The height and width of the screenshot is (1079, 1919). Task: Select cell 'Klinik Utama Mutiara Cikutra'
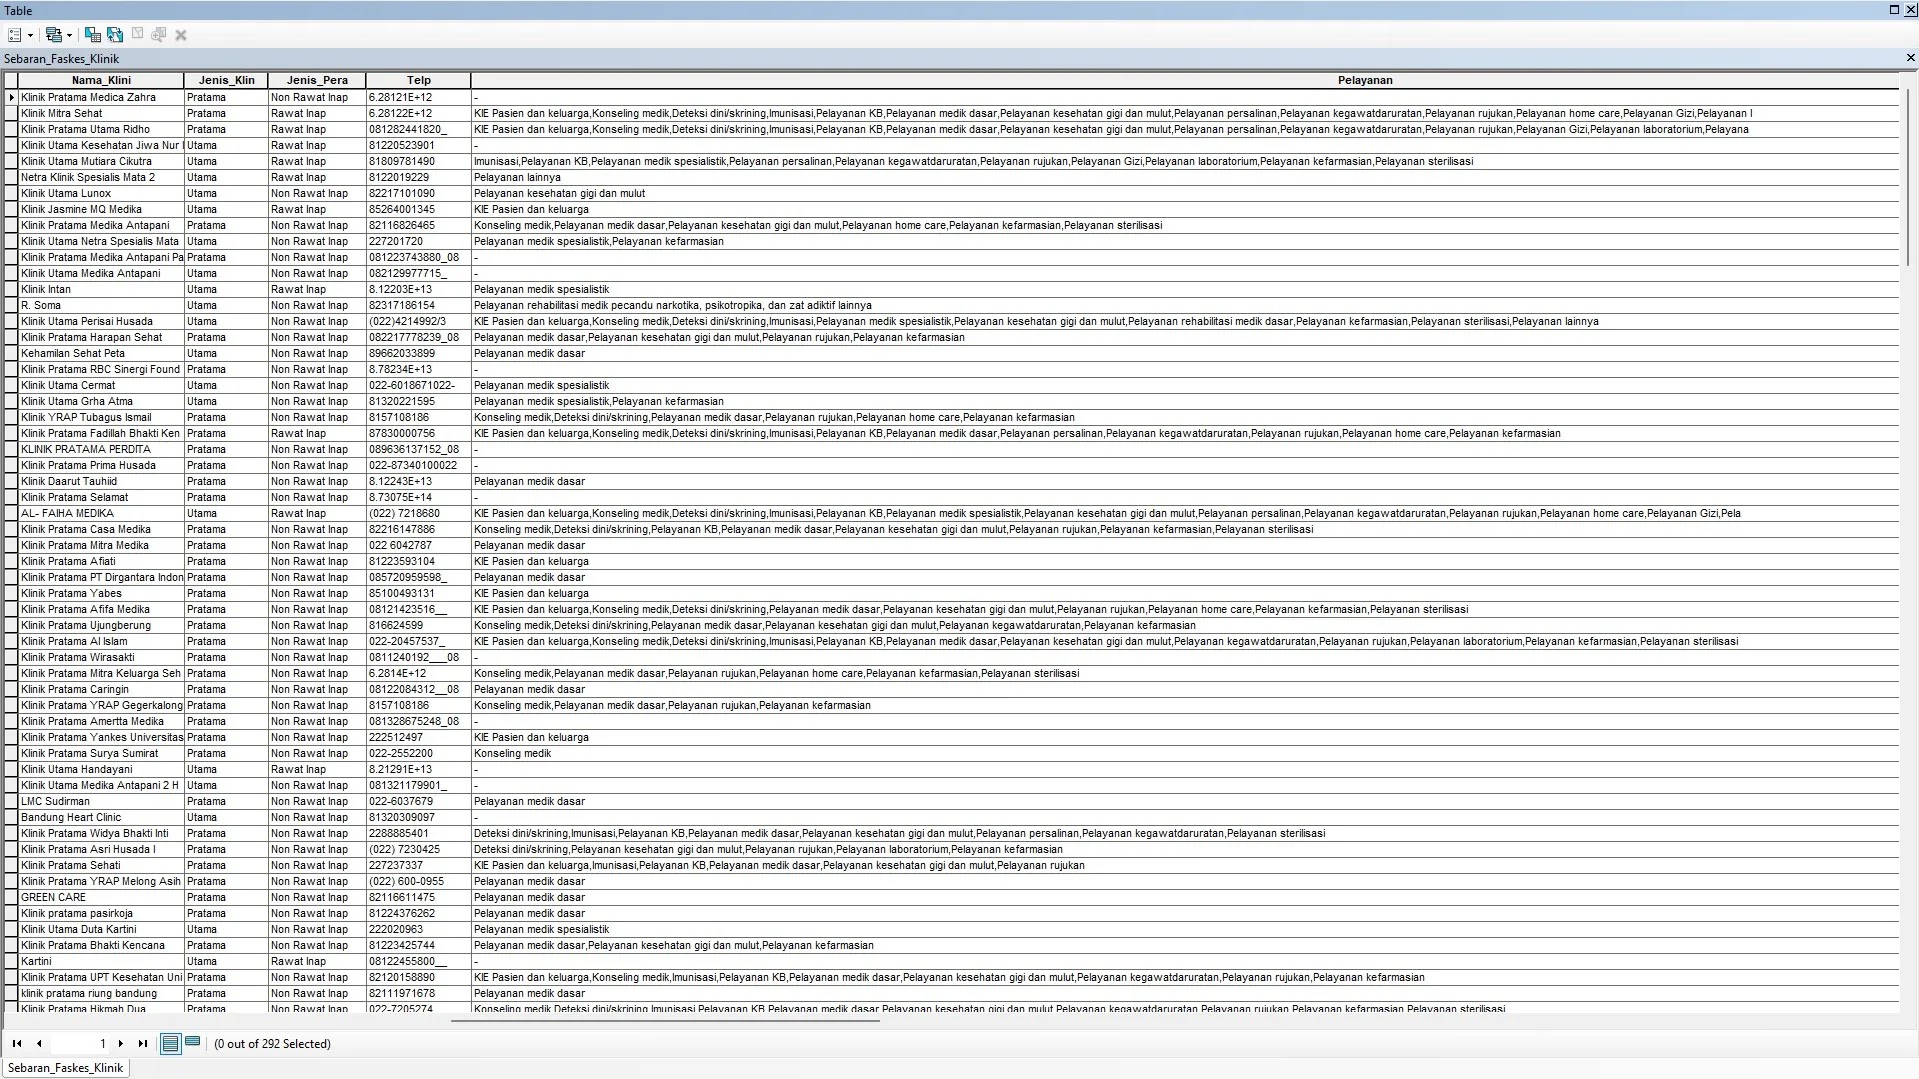[x=101, y=161]
